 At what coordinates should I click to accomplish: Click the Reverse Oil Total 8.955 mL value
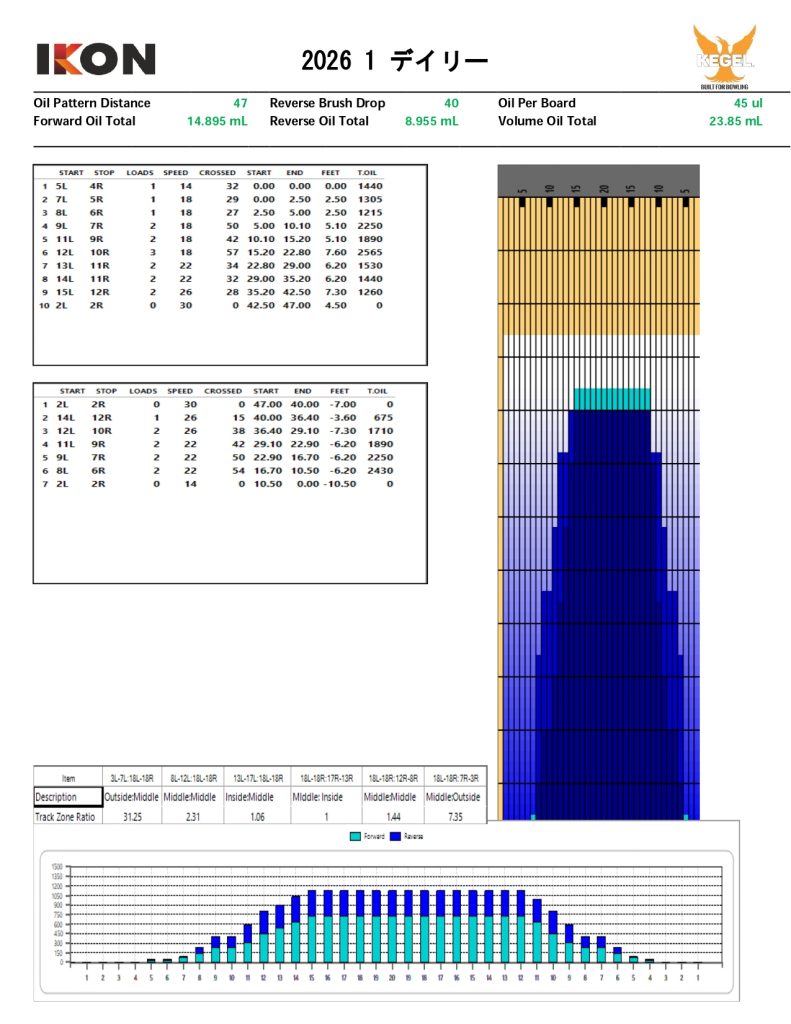pos(431,121)
